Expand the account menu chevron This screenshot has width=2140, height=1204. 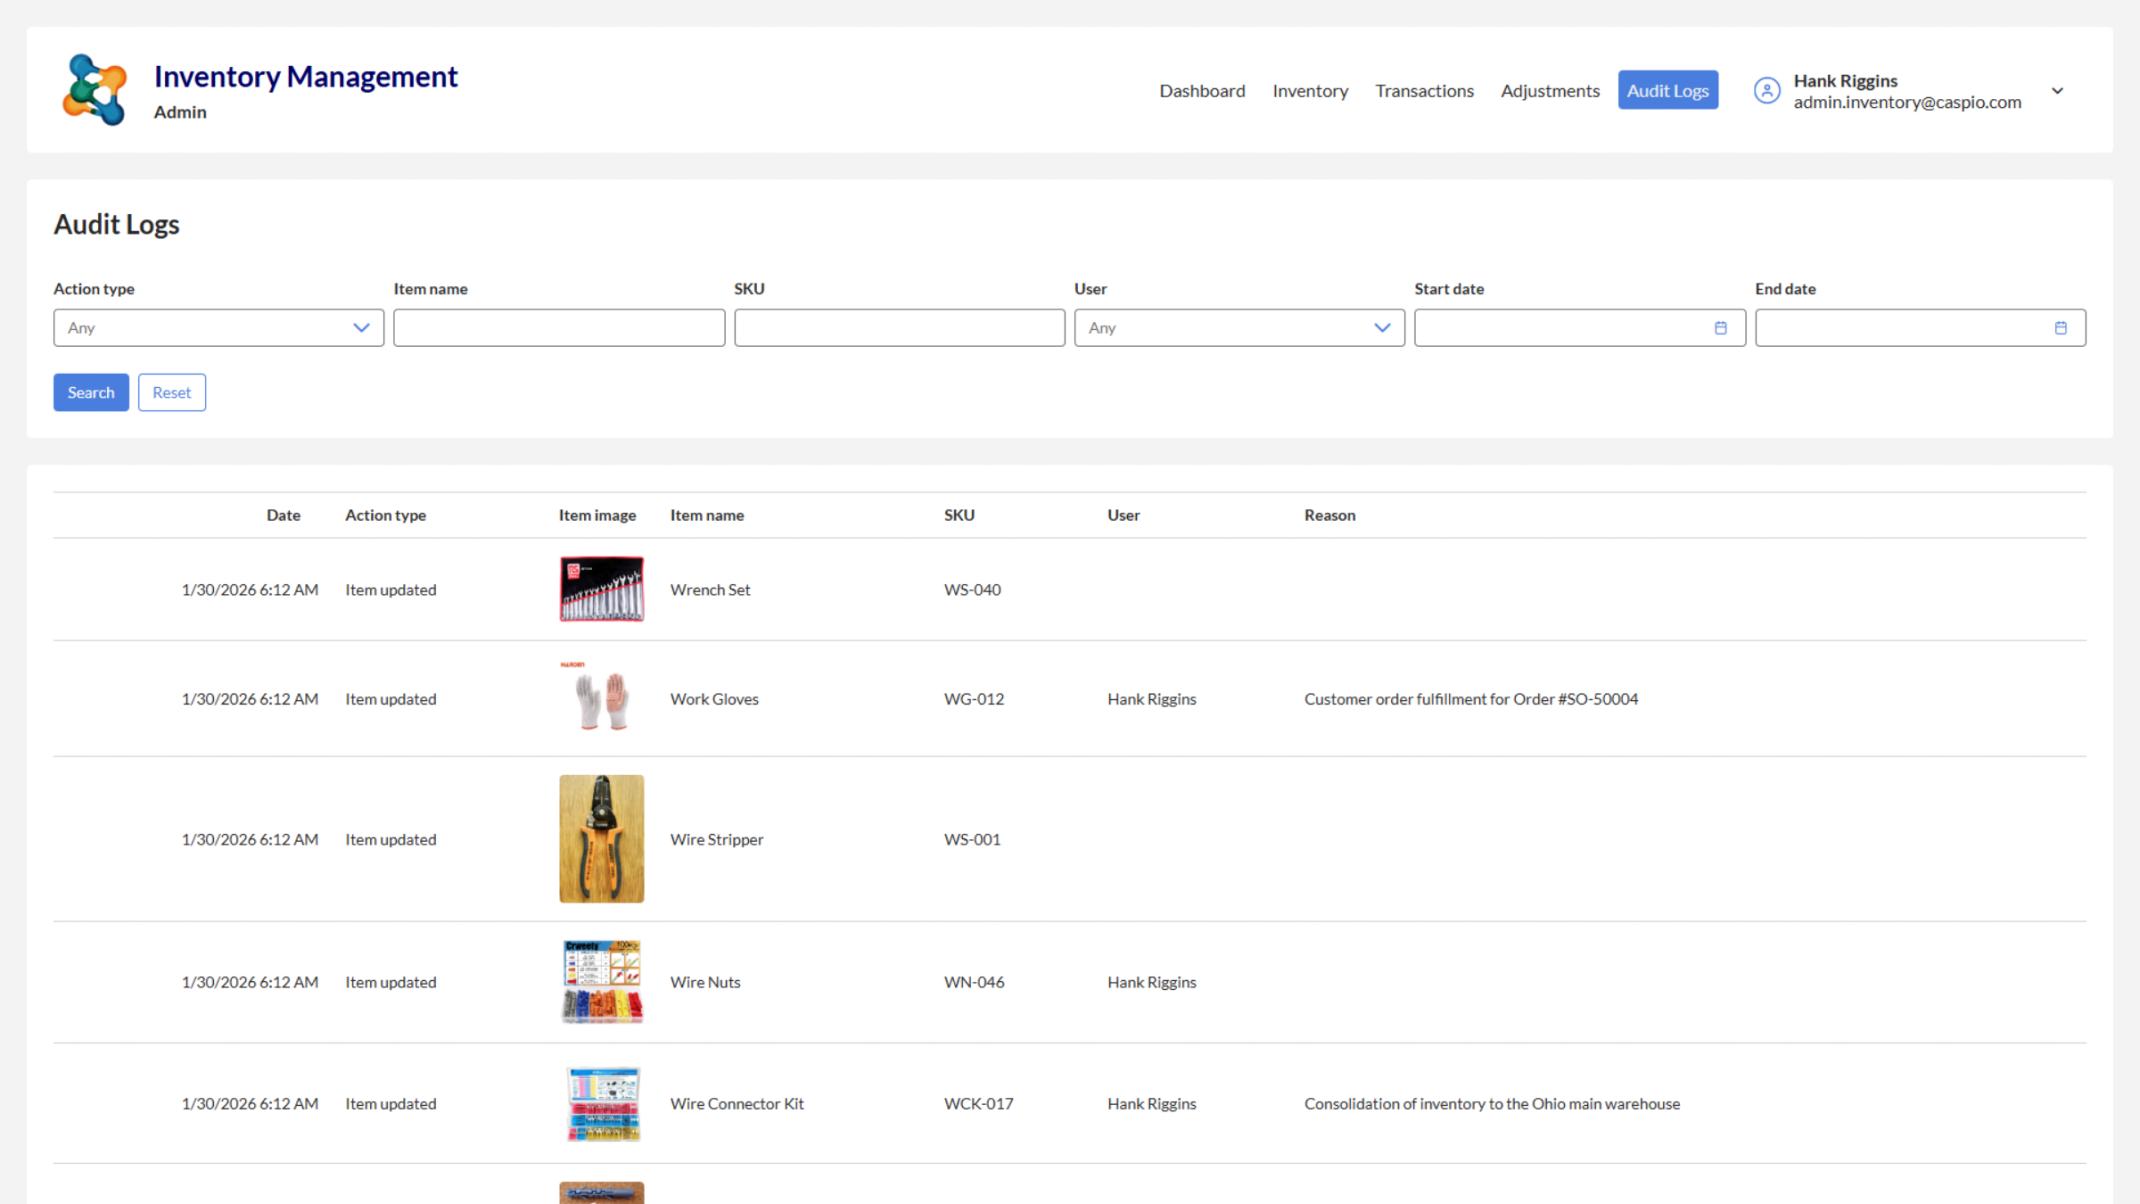[2058, 90]
